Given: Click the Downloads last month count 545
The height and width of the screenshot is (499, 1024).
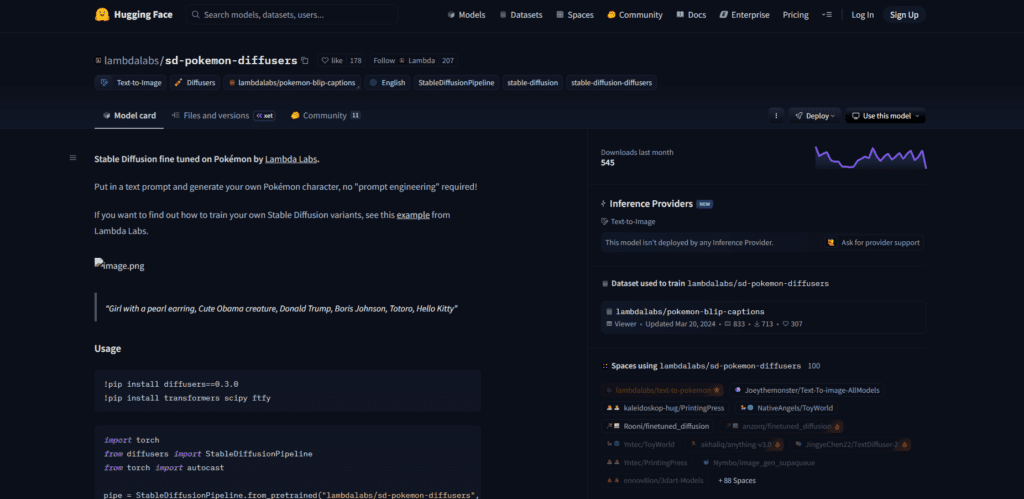Looking at the screenshot, I should (x=607, y=163).
